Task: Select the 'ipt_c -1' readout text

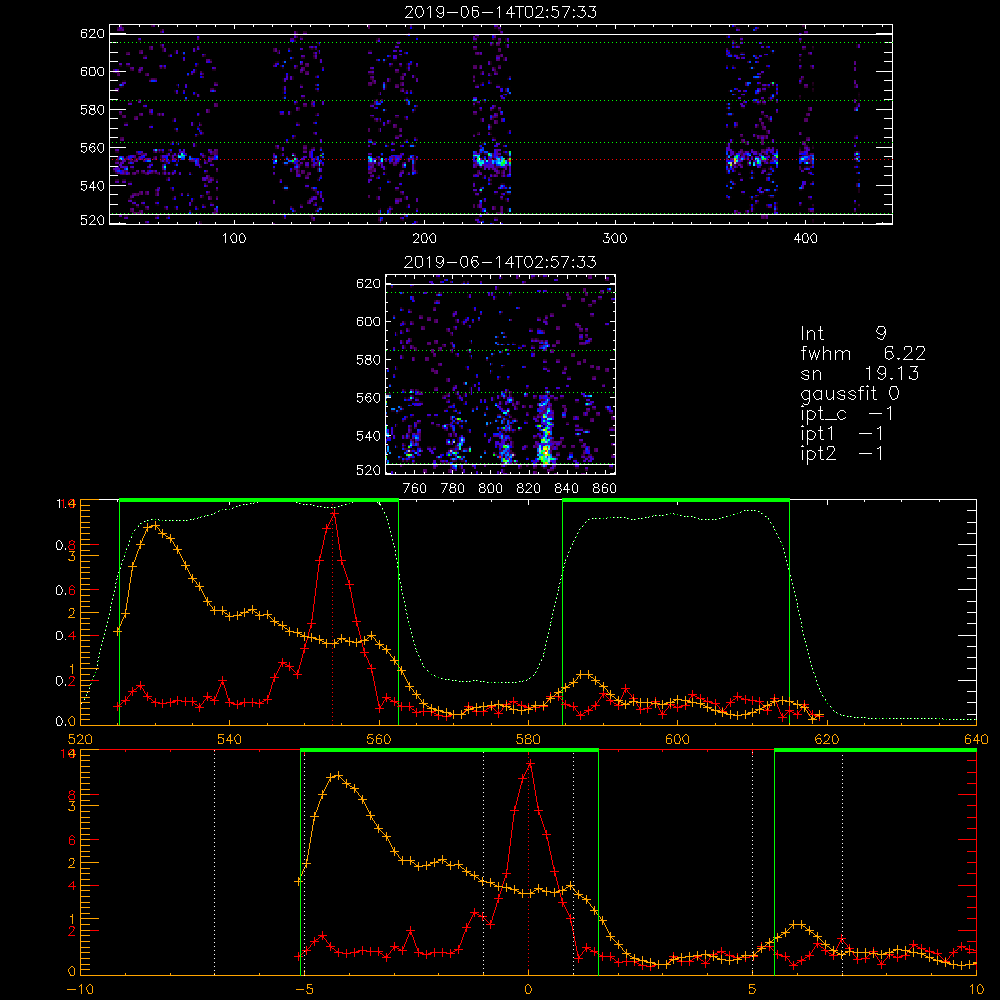Action: (847, 414)
